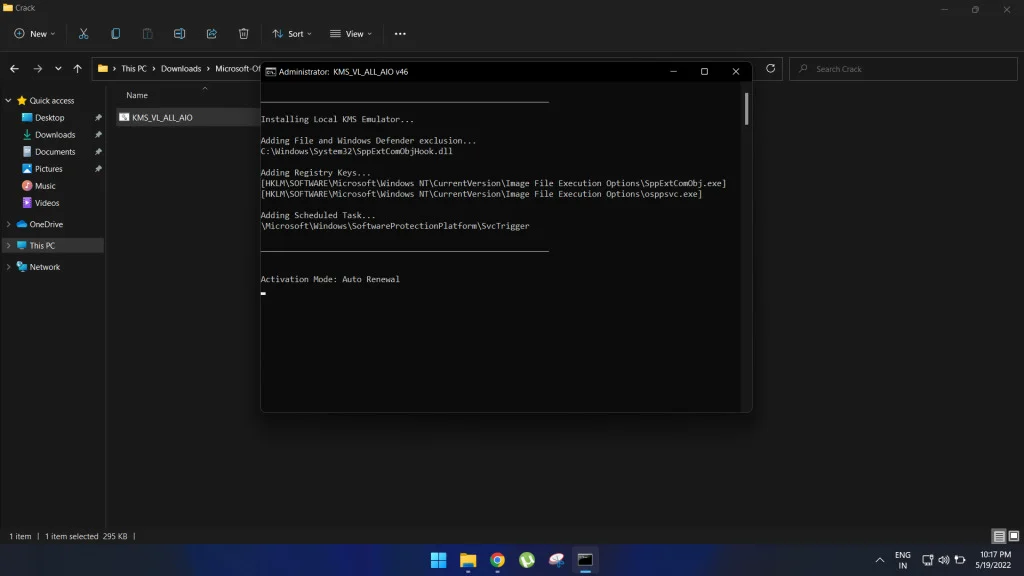Open the network tray icon
The height and width of the screenshot is (576, 1024).
pyautogui.click(x=927, y=560)
